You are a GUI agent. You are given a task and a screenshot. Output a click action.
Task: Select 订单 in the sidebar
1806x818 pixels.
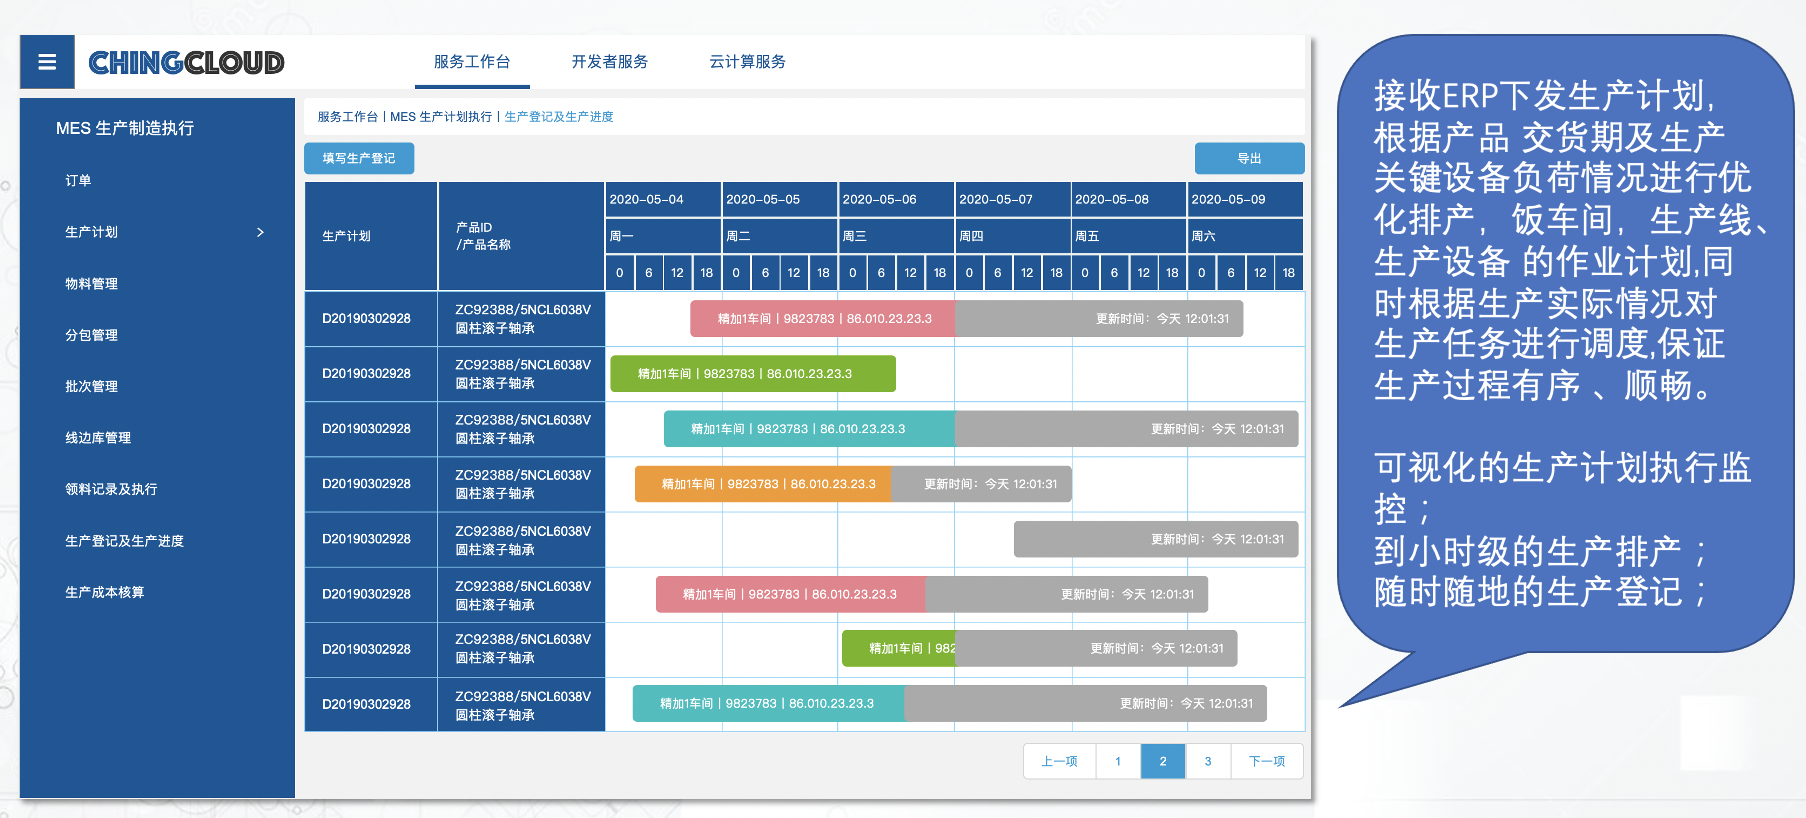pyautogui.click(x=78, y=181)
